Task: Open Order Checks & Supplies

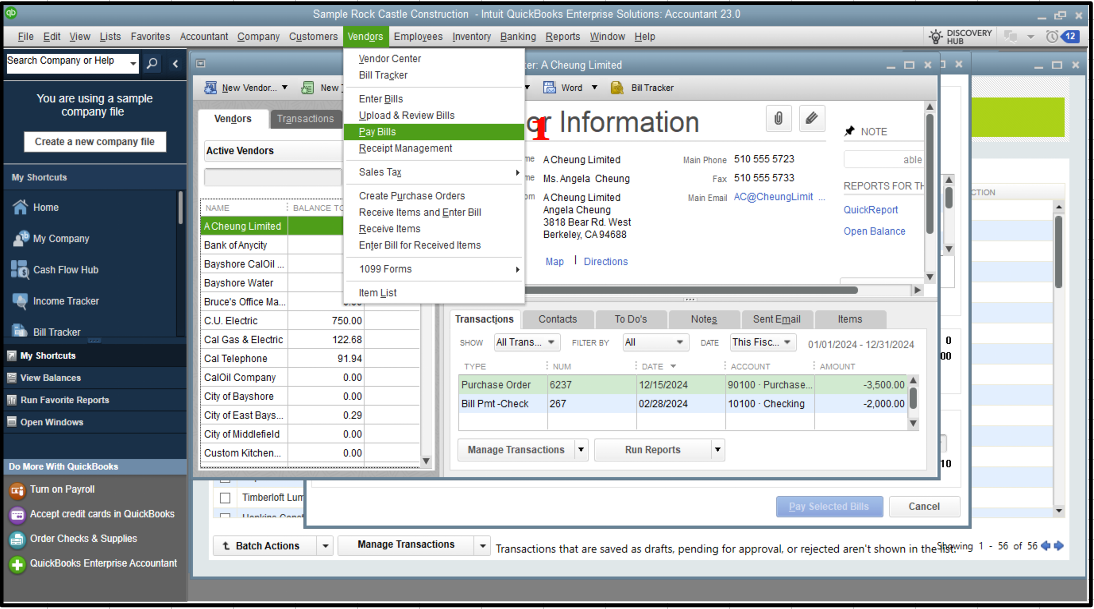Action: [x=83, y=539]
